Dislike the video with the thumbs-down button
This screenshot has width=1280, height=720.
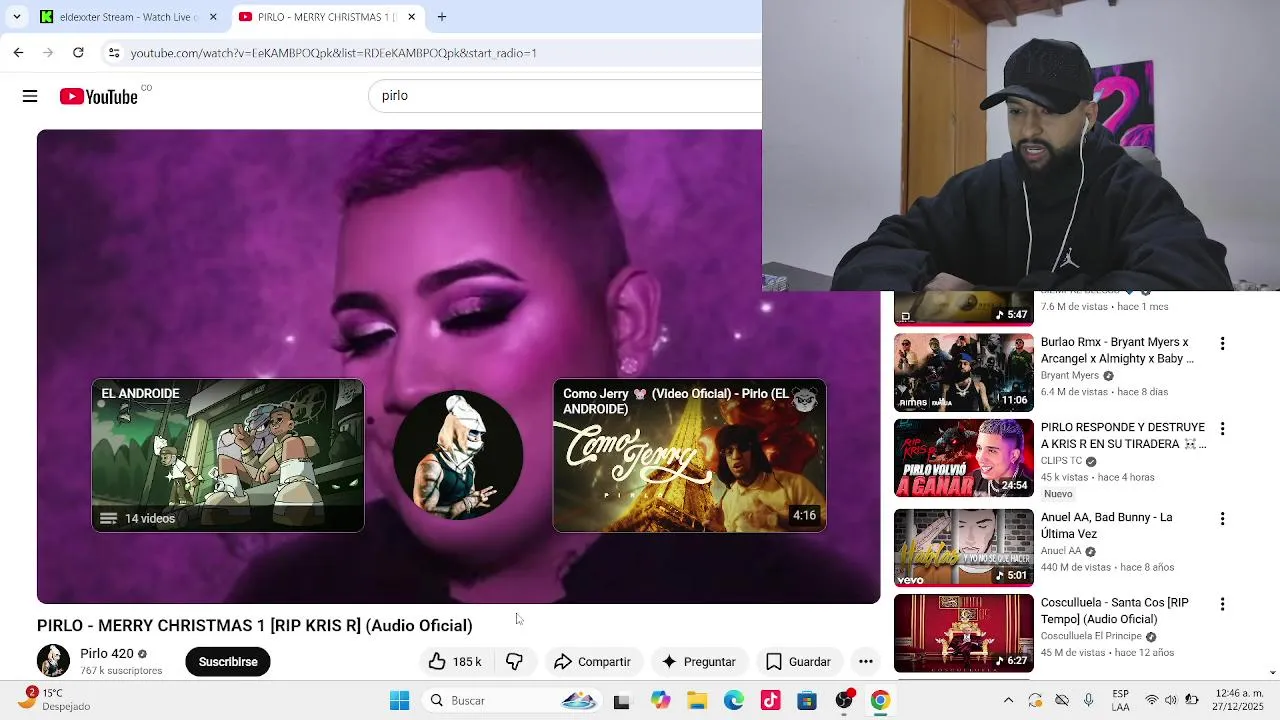pos(514,662)
